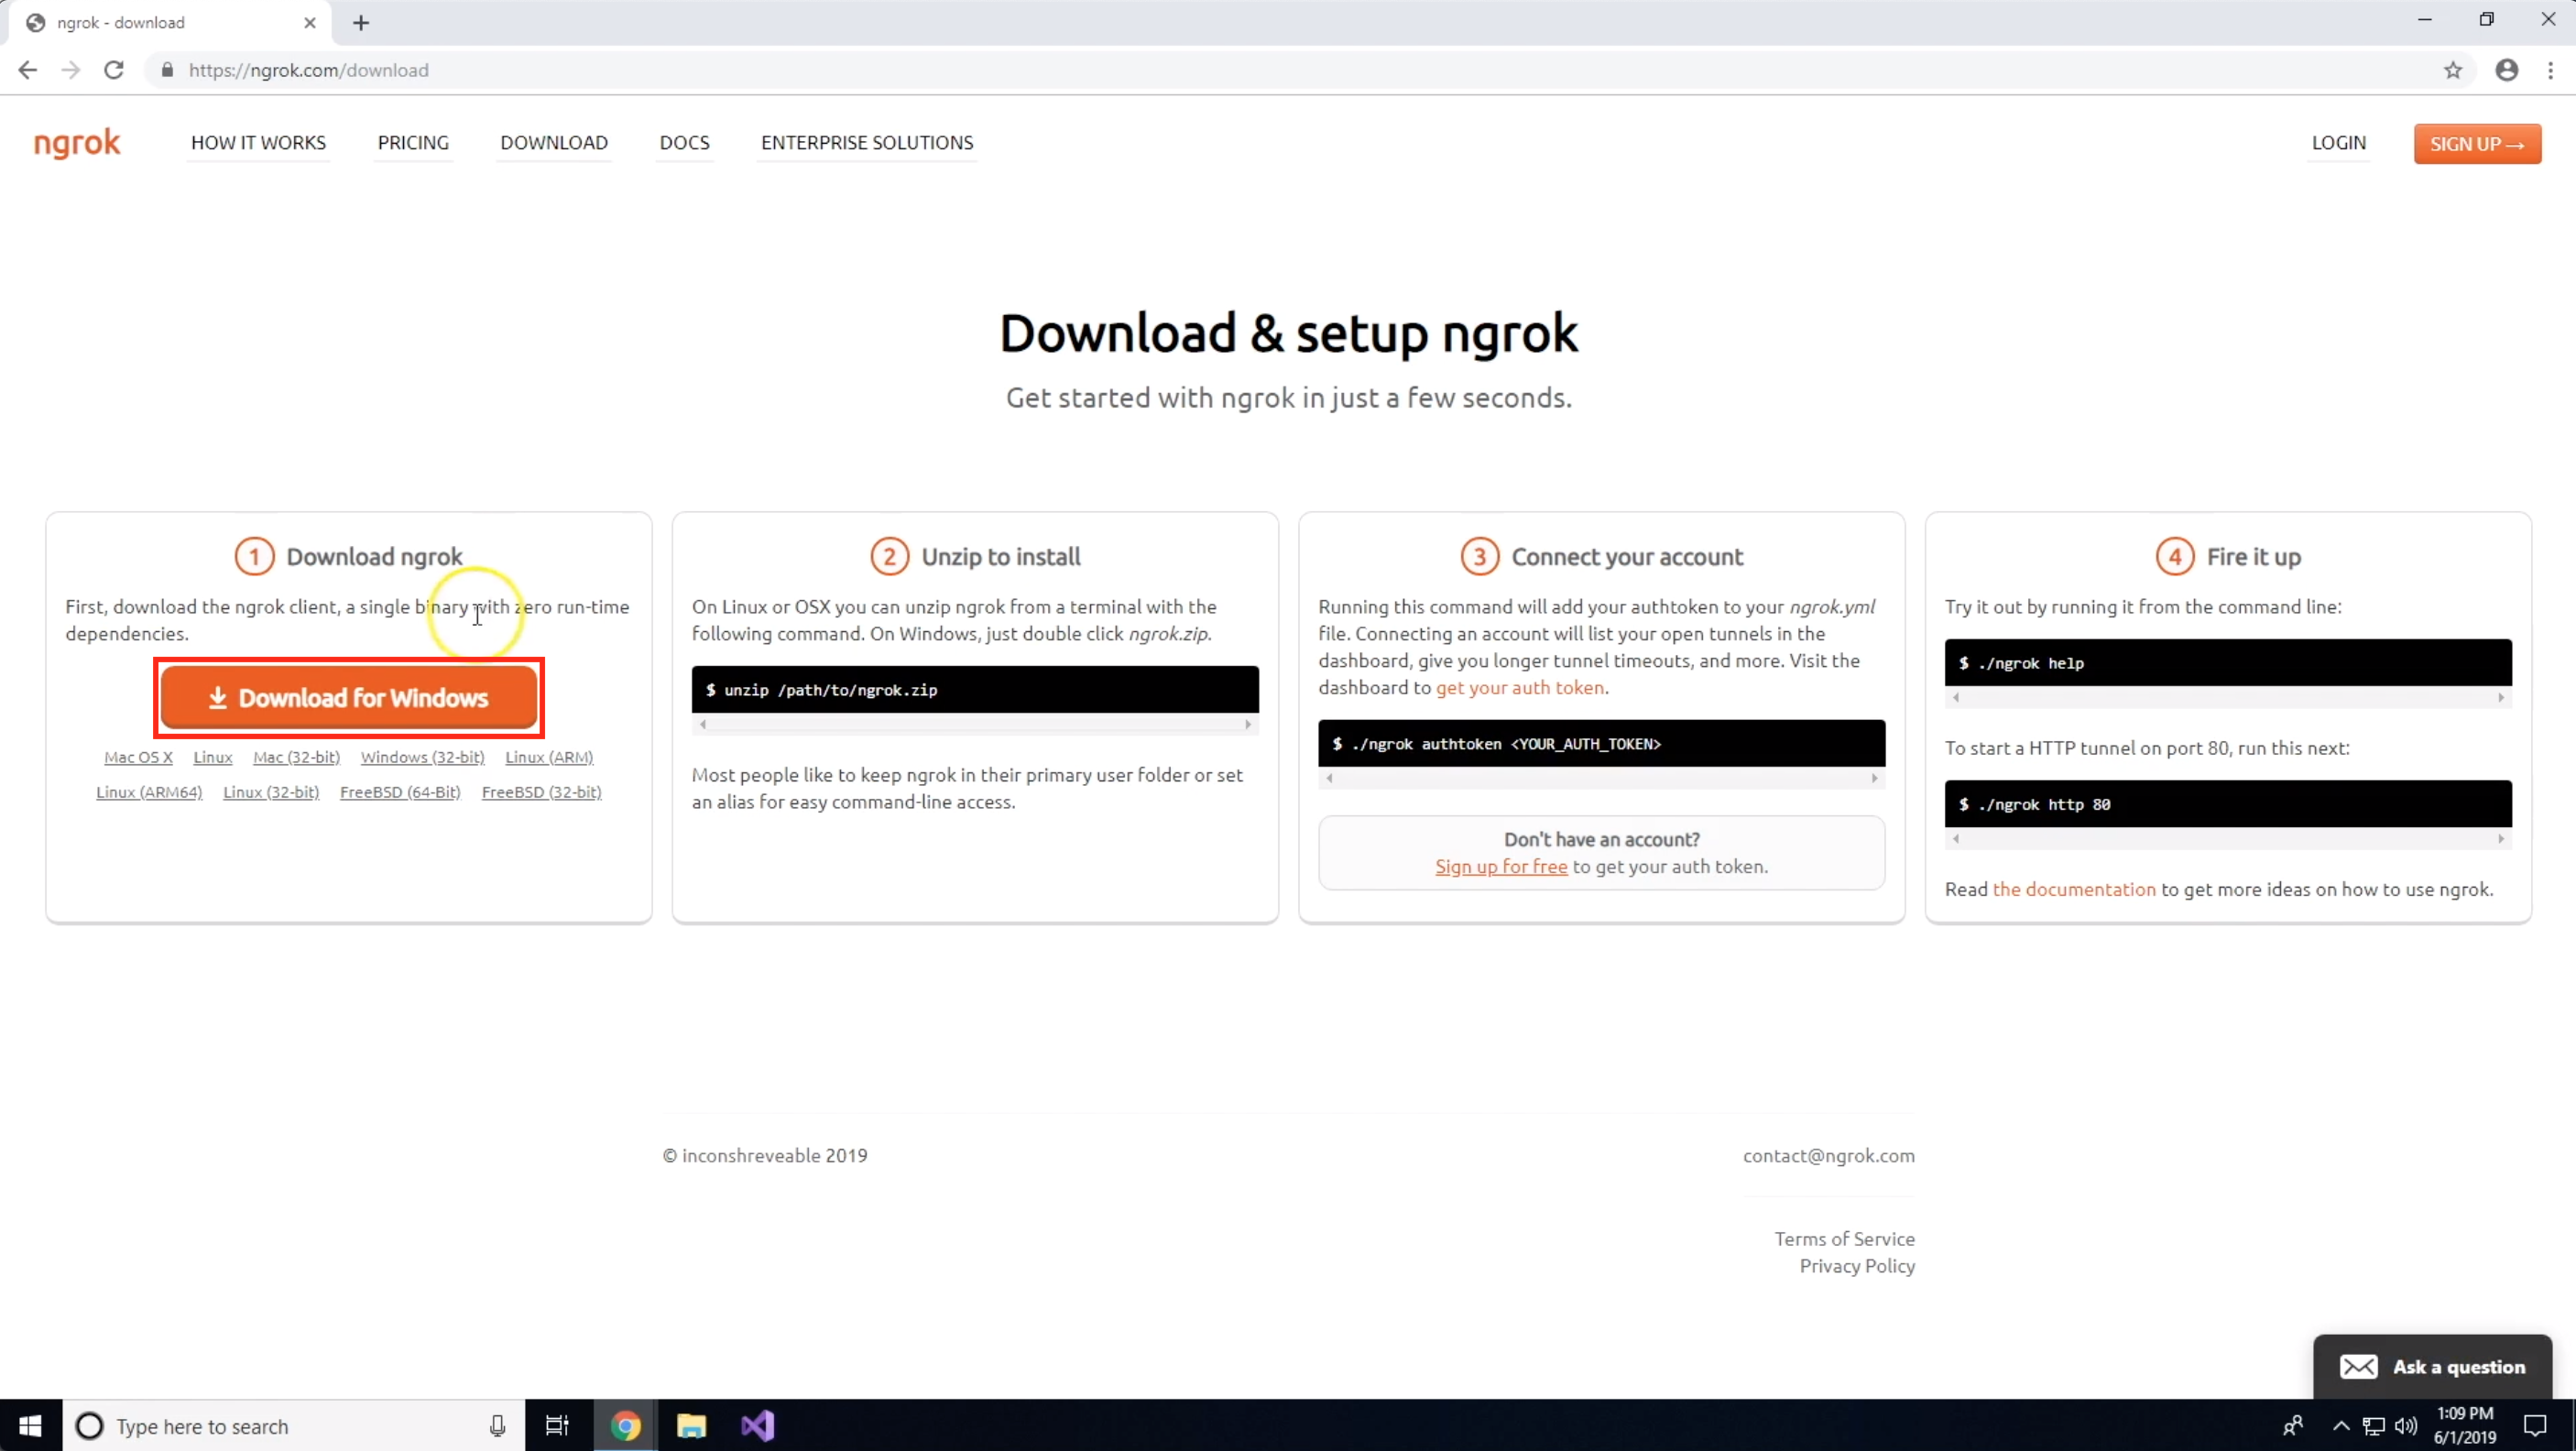
Task: Click the authtoken box's right scroll arrow
Action: click(x=1875, y=778)
